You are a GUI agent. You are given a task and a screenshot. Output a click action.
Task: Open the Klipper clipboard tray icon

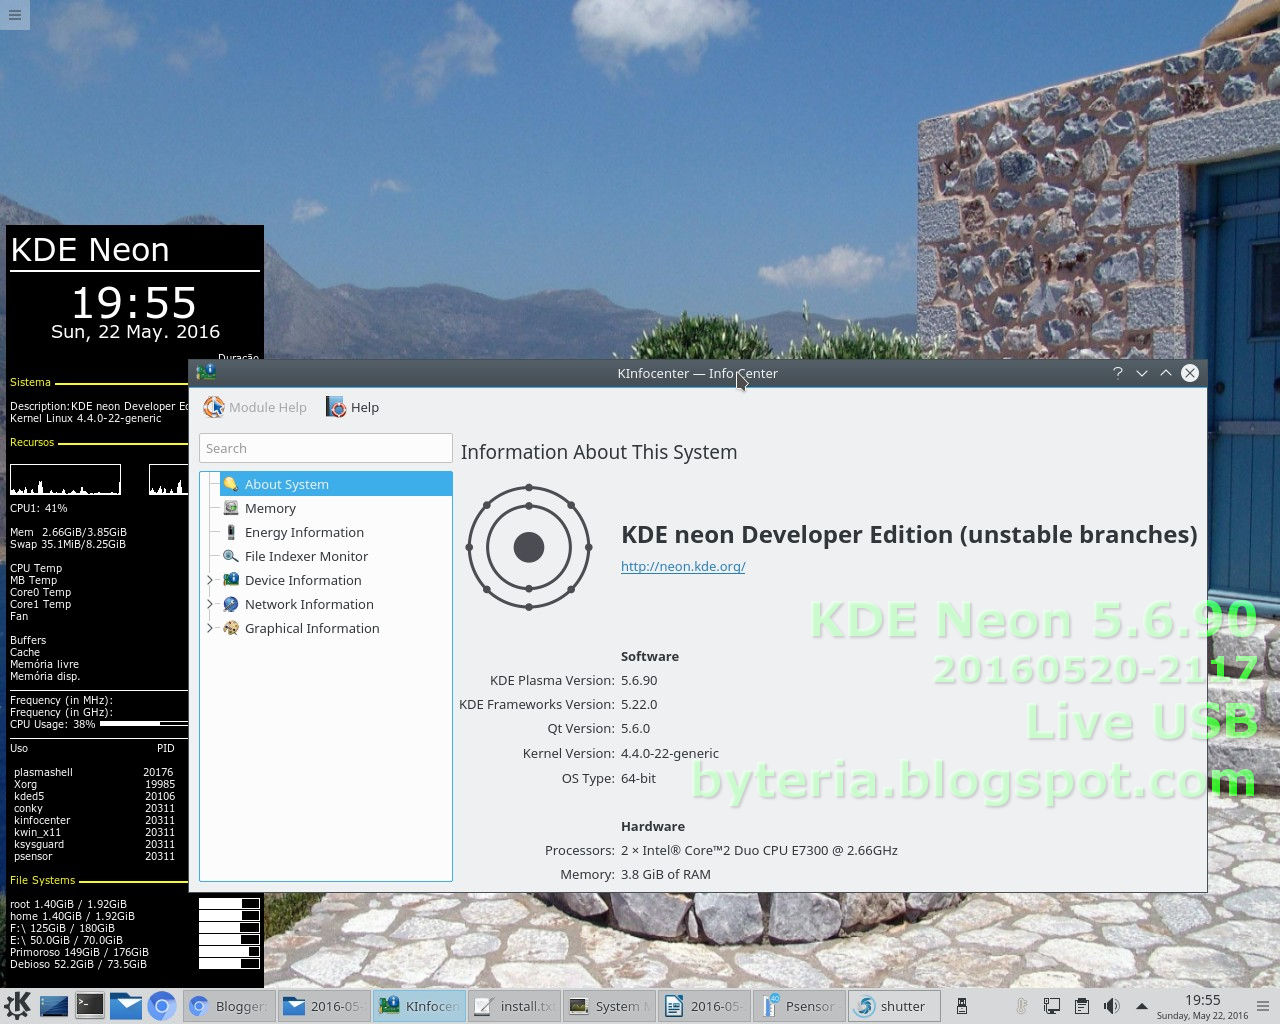tap(1082, 1006)
